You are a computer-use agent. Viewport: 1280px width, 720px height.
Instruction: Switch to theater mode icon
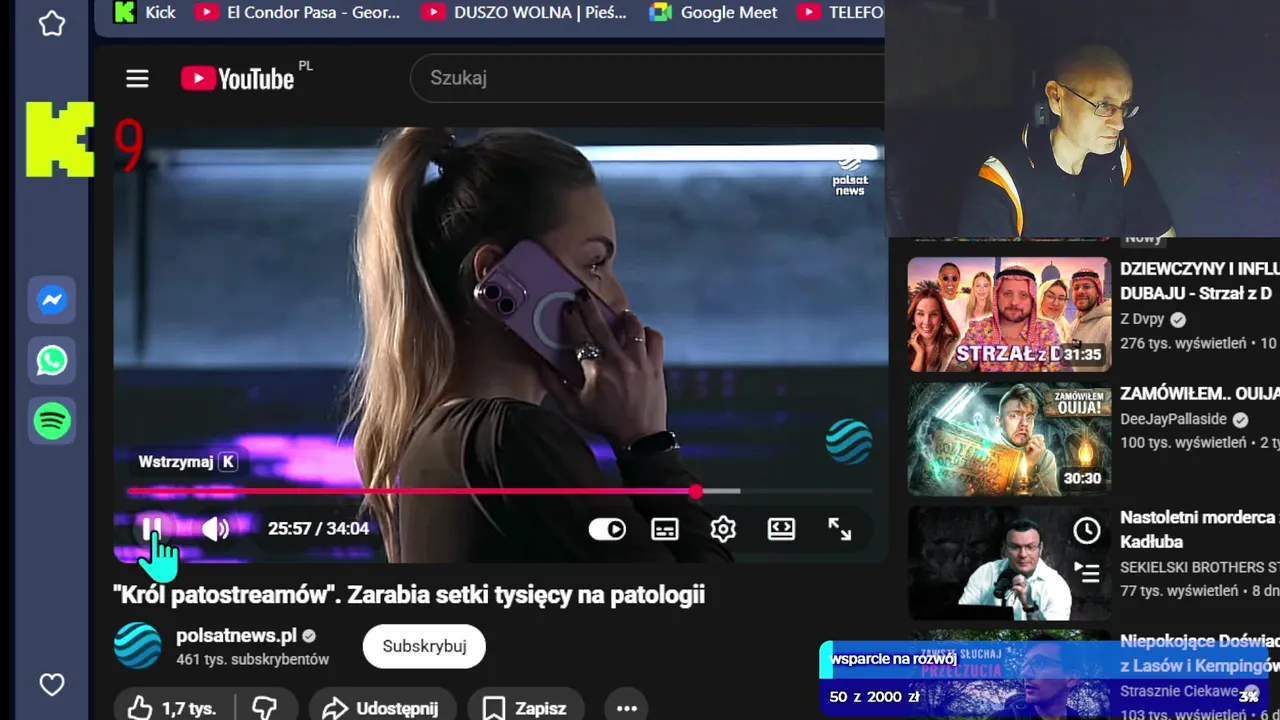tap(781, 529)
